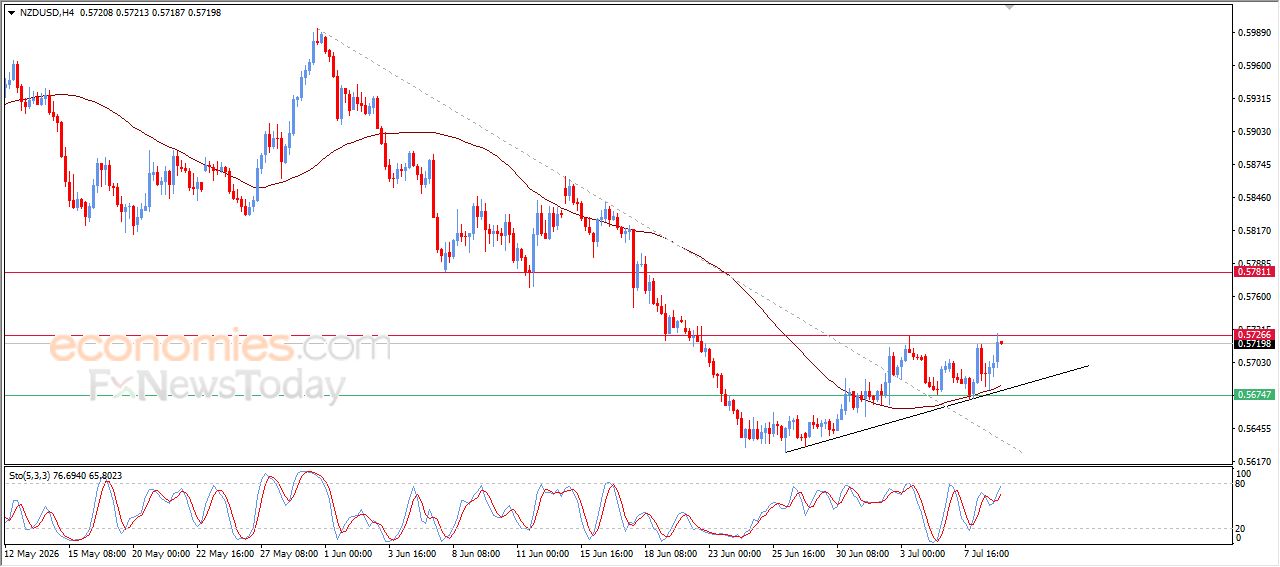Click the 23 Jun 00:00 time axis label

[x=734, y=552]
